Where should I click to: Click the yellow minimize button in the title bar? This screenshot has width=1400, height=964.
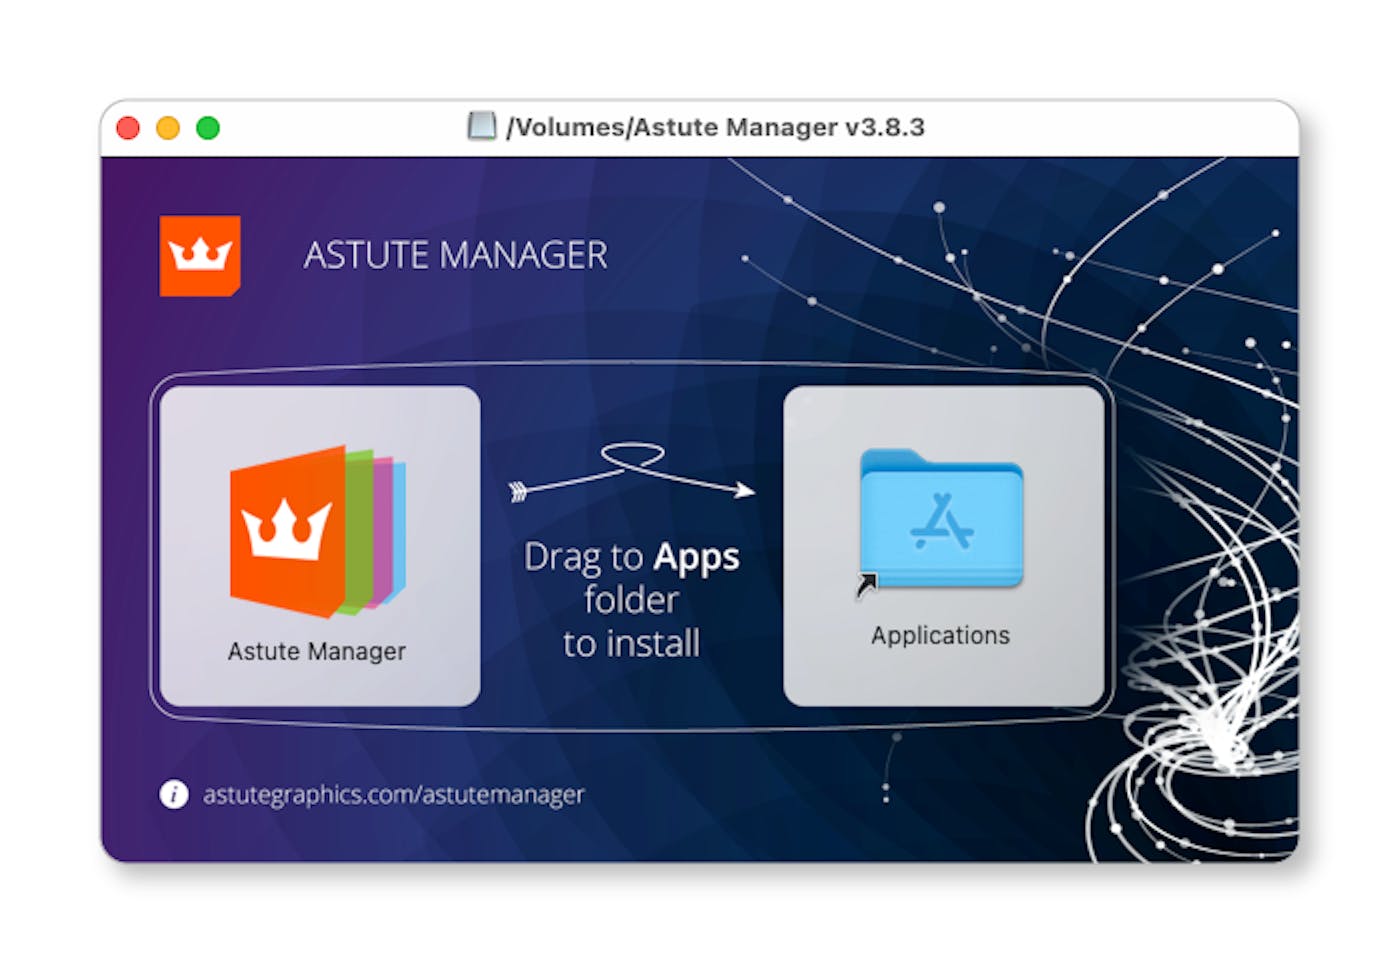pyautogui.click(x=168, y=128)
